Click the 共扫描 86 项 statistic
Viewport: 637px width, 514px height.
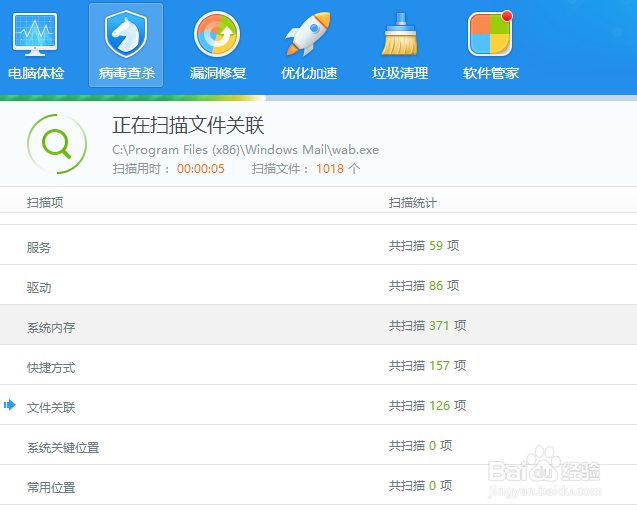click(424, 286)
